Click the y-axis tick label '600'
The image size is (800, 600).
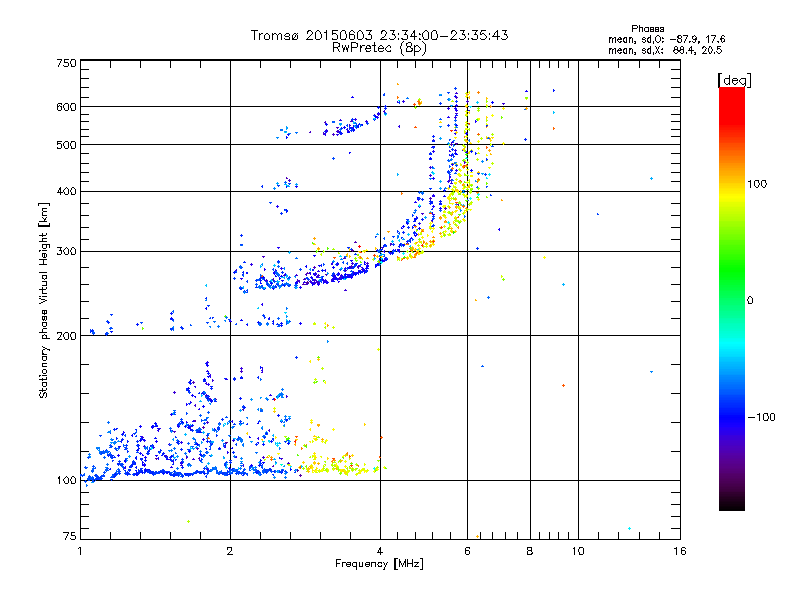tap(66, 107)
